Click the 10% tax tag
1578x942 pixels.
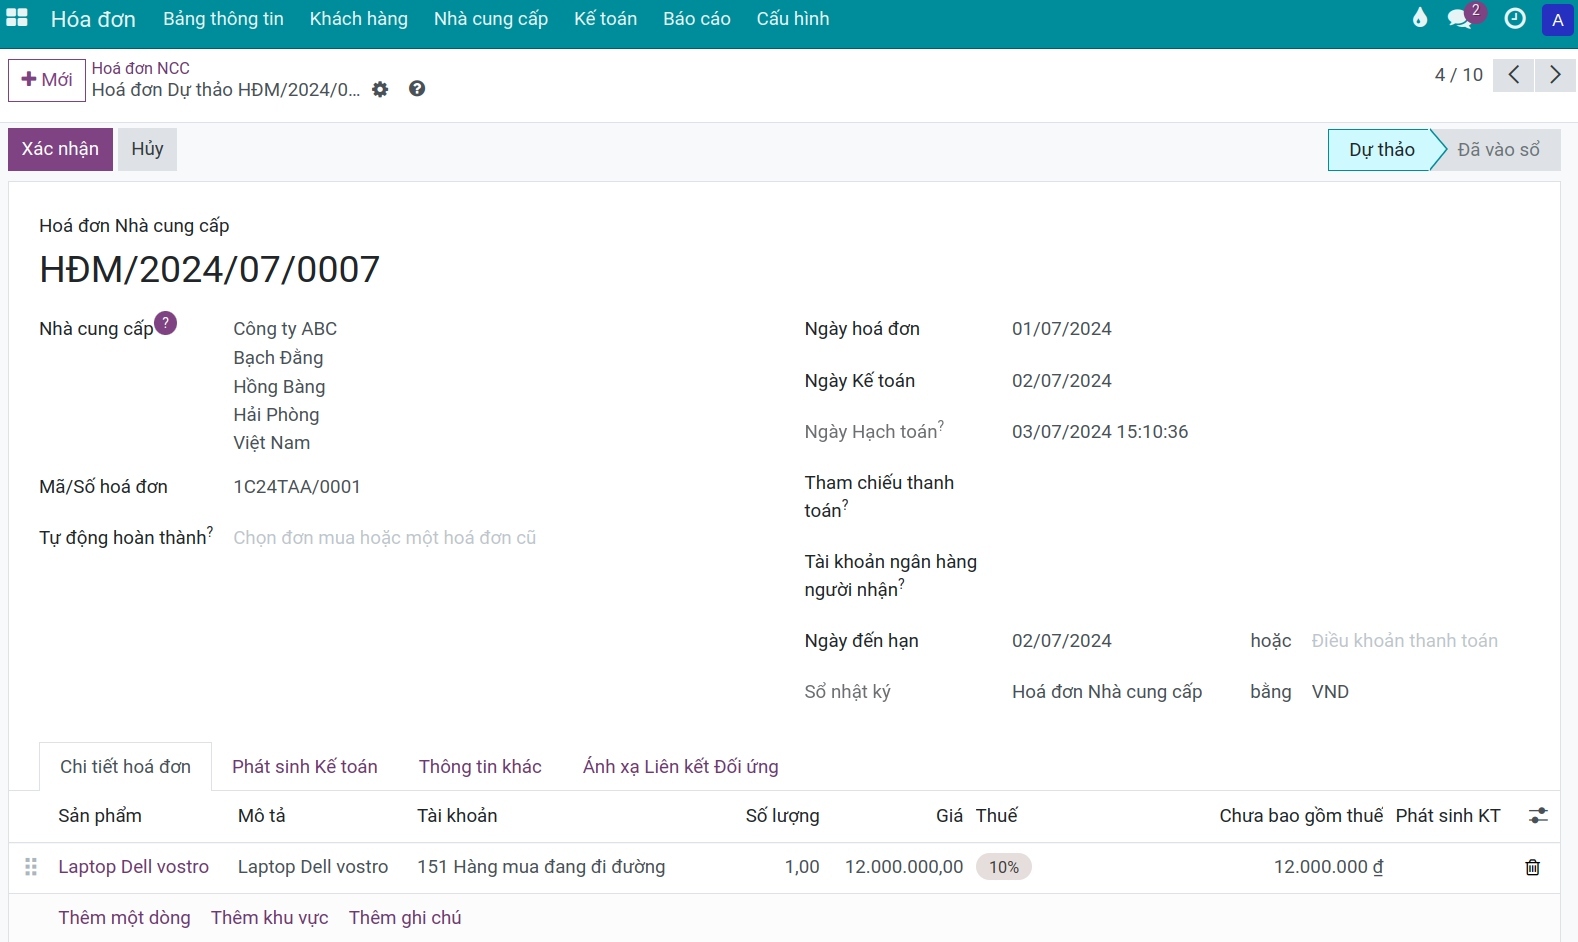(1004, 867)
